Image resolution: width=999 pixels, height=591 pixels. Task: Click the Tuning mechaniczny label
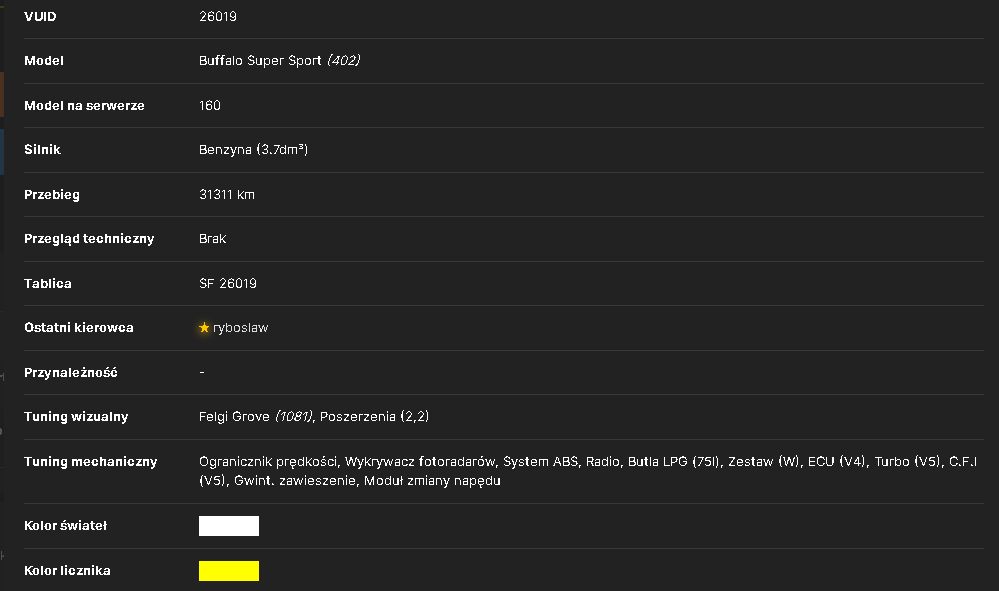coord(90,462)
